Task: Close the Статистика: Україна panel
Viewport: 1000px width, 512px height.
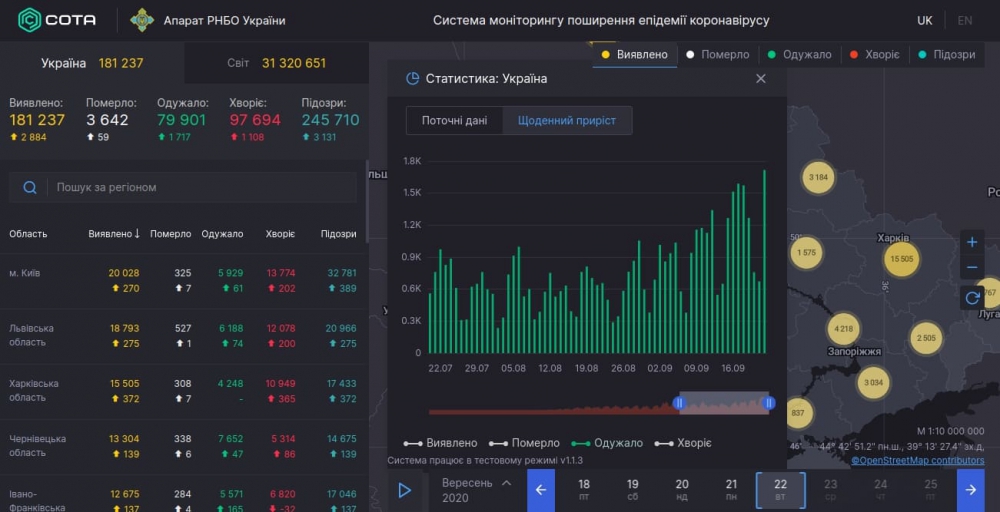Action: 761,79
